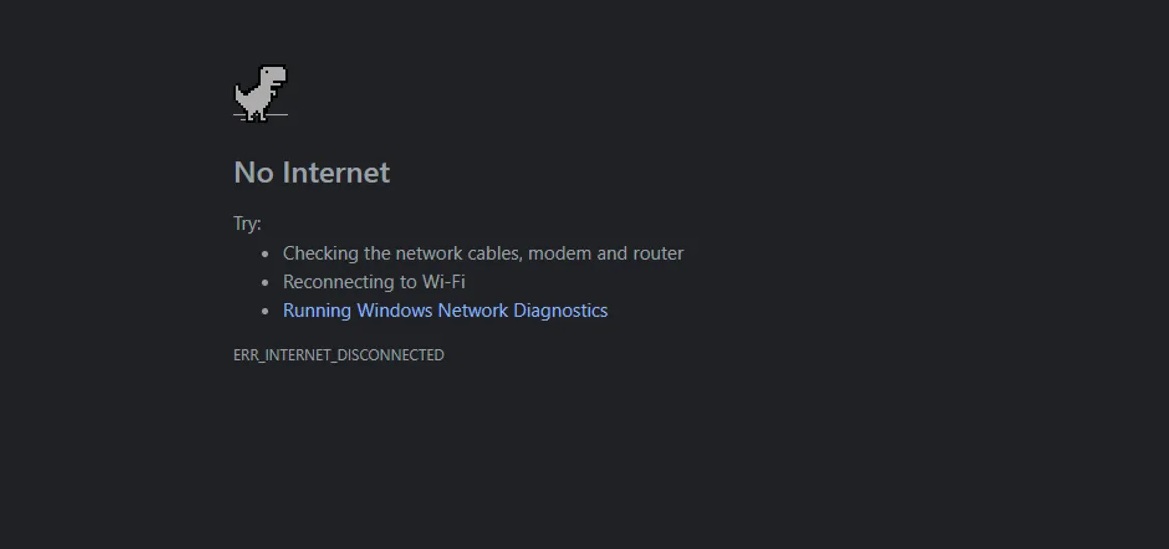Select the No Internet heading
The image size is (1169, 549).
(312, 172)
